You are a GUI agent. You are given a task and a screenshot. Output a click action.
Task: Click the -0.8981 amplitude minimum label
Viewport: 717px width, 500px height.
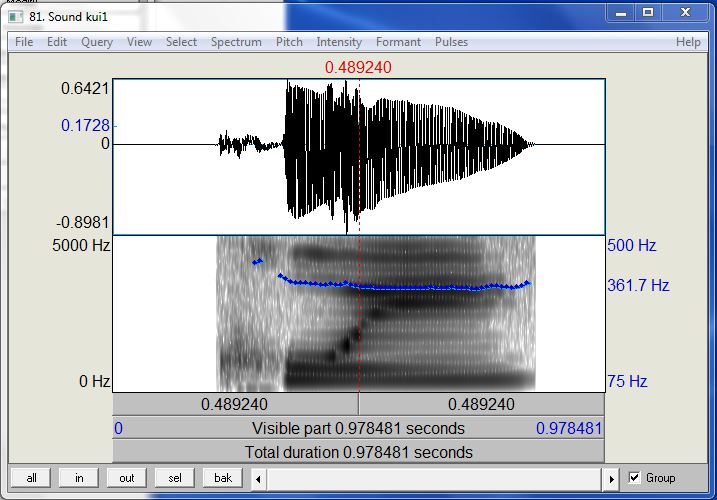83,223
